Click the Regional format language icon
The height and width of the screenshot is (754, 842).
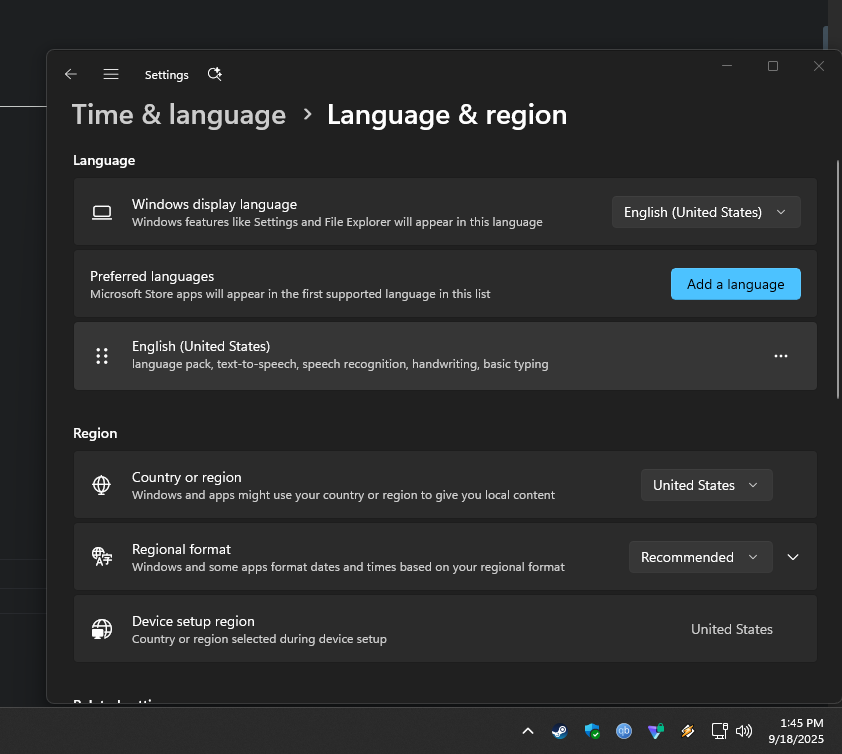click(102, 556)
